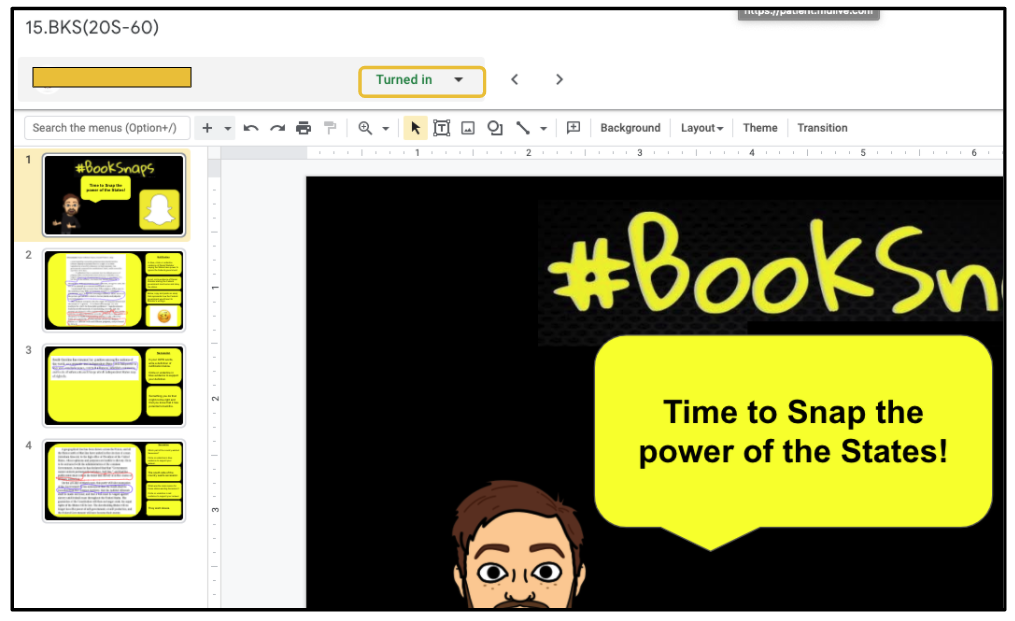Screen dimensions: 1015x621
Task: Click the 15.BKS(20S-60) assignment title
Action: pyautogui.click(x=92, y=27)
